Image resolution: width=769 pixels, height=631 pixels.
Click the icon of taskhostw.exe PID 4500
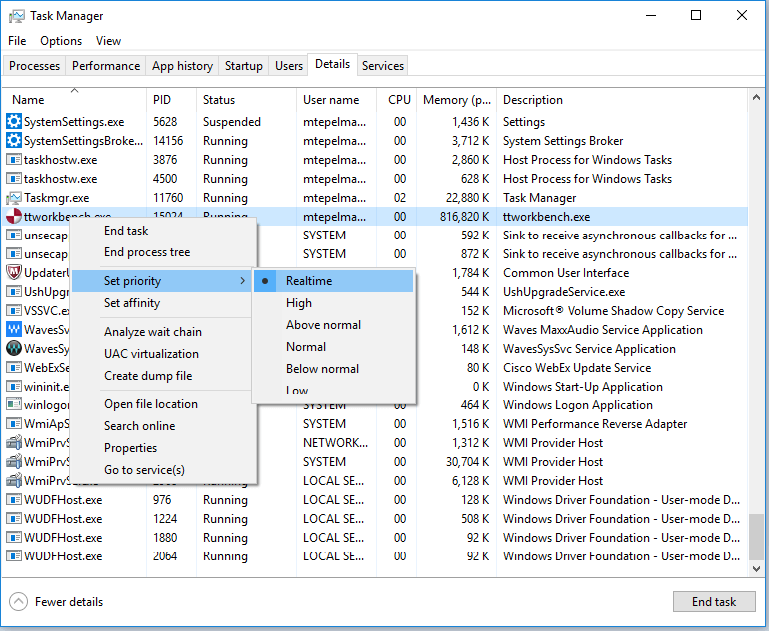[14, 179]
